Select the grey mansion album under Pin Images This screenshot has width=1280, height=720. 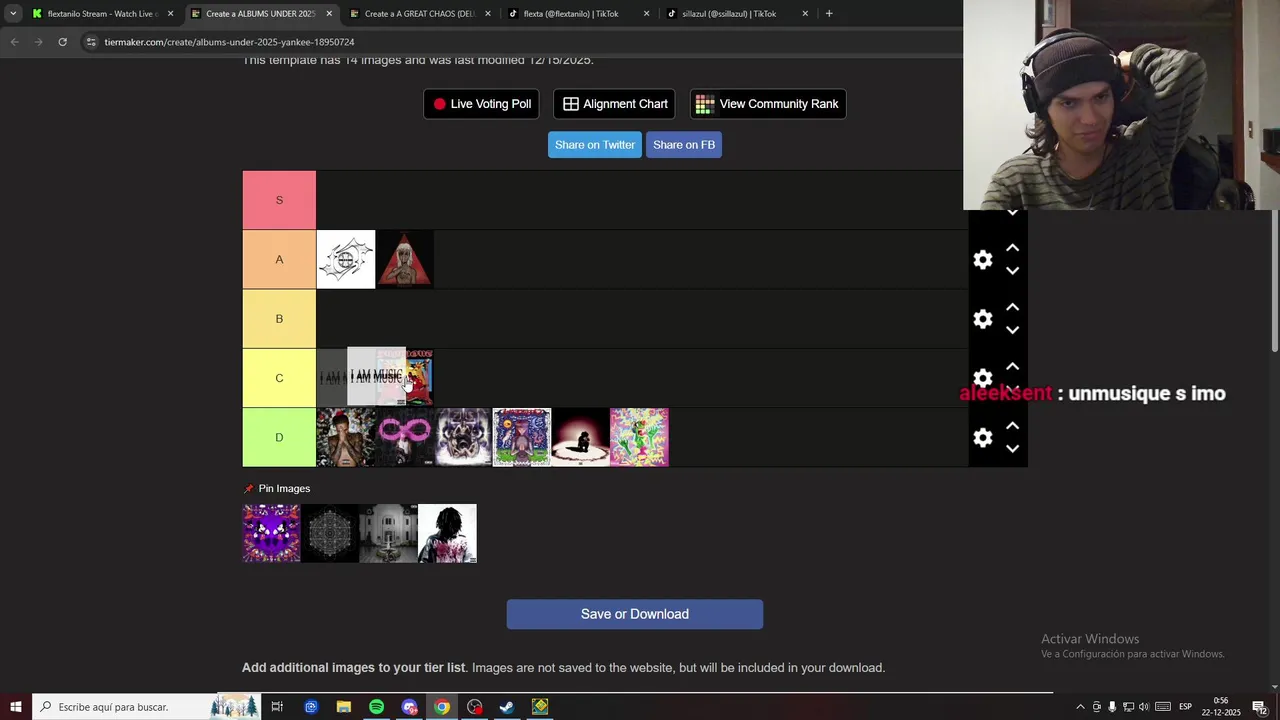(x=389, y=533)
